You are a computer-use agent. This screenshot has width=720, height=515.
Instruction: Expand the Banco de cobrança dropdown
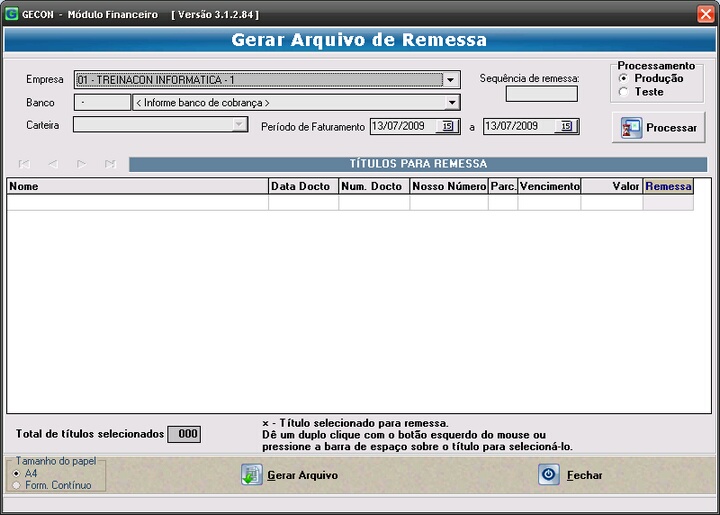452,102
